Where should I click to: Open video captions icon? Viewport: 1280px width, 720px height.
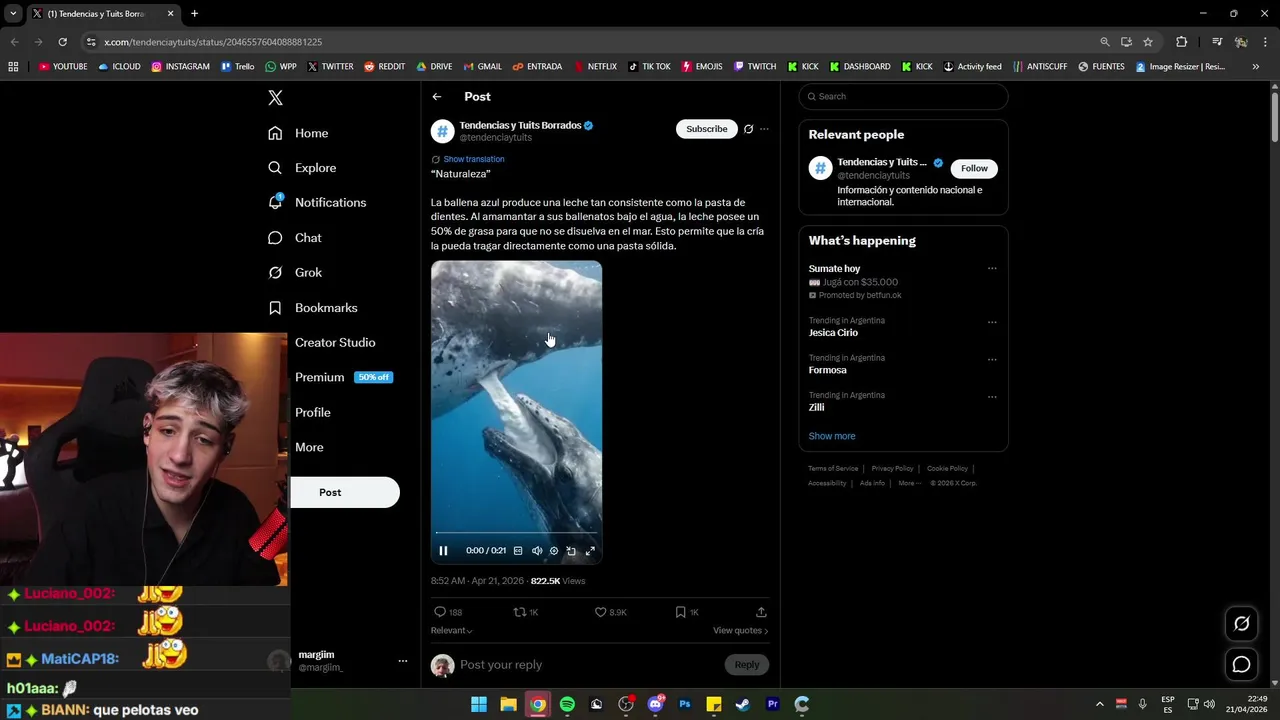[x=518, y=551]
